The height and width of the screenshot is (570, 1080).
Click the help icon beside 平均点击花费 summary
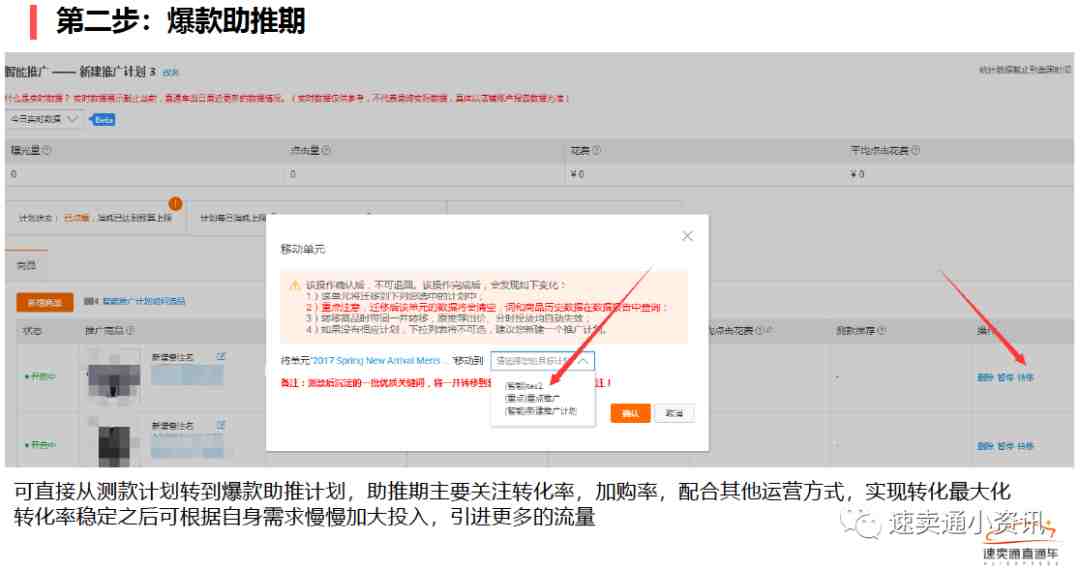point(915,151)
